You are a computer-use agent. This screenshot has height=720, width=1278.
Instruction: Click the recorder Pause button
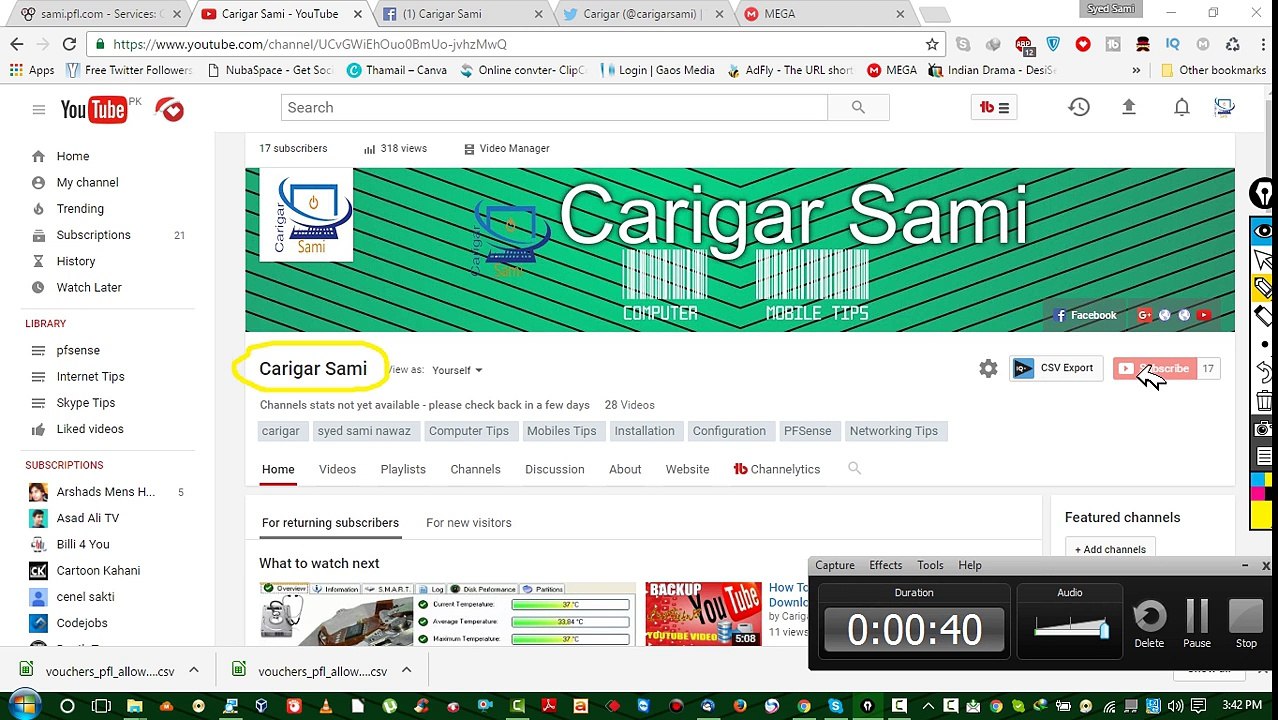[x=1197, y=624]
